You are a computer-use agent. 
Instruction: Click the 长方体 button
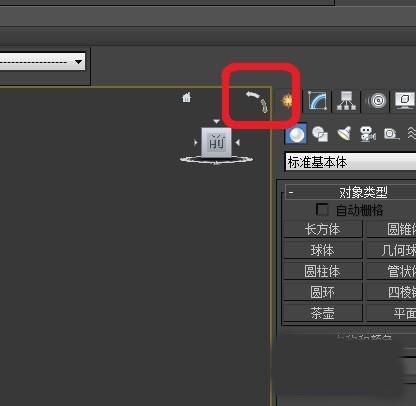[323, 229]
